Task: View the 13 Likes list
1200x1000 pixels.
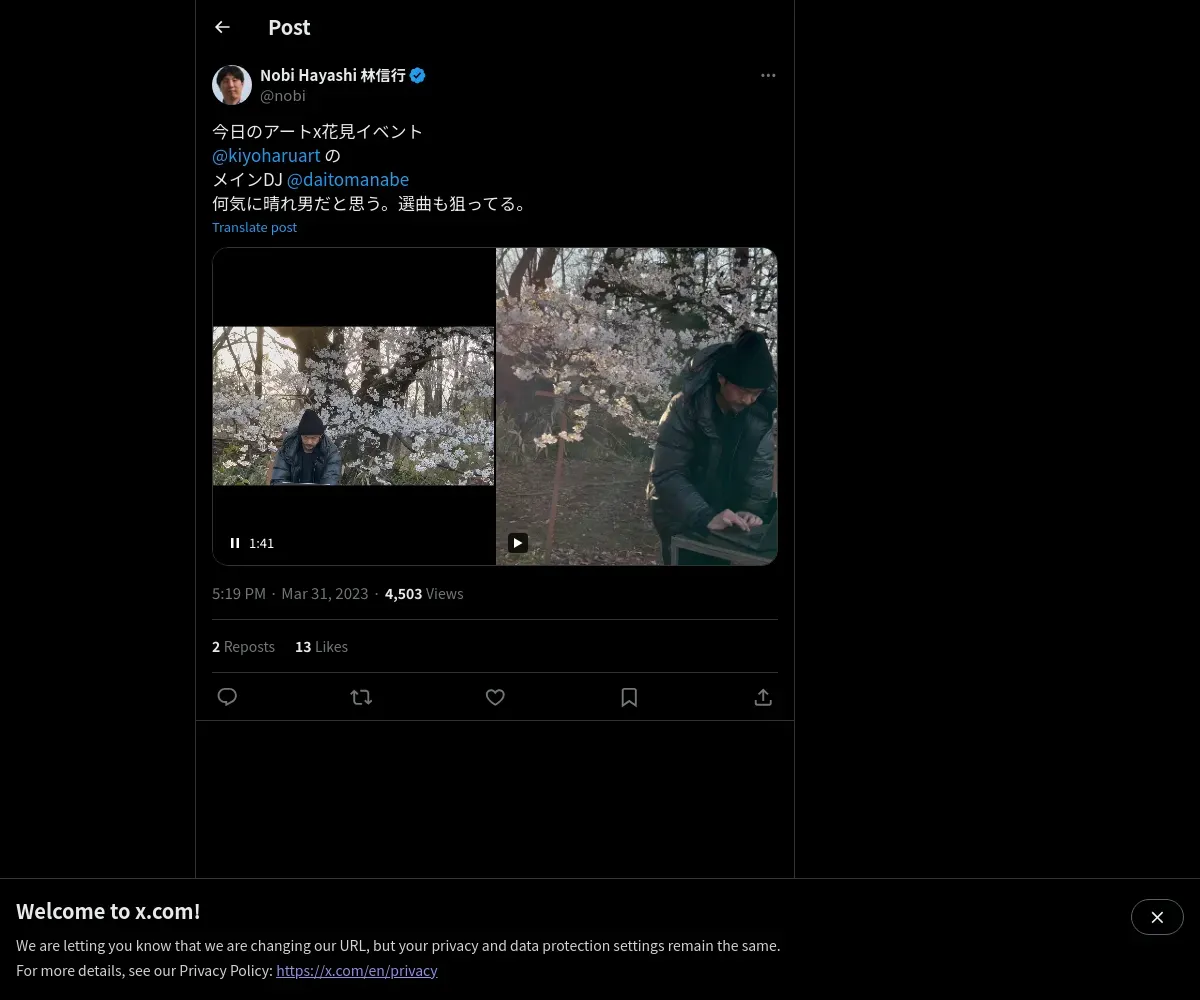Action: click(x=321, y=647)
